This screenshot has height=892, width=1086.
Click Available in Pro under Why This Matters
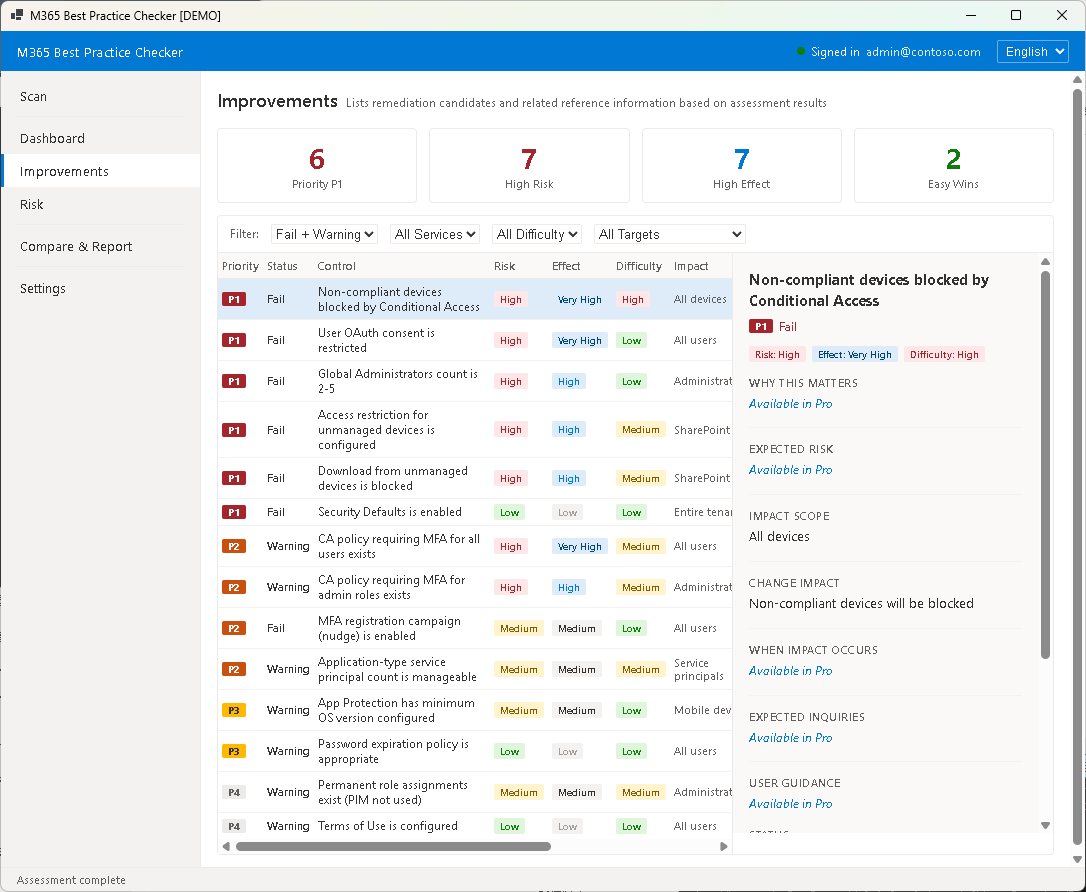click(790, 404)
